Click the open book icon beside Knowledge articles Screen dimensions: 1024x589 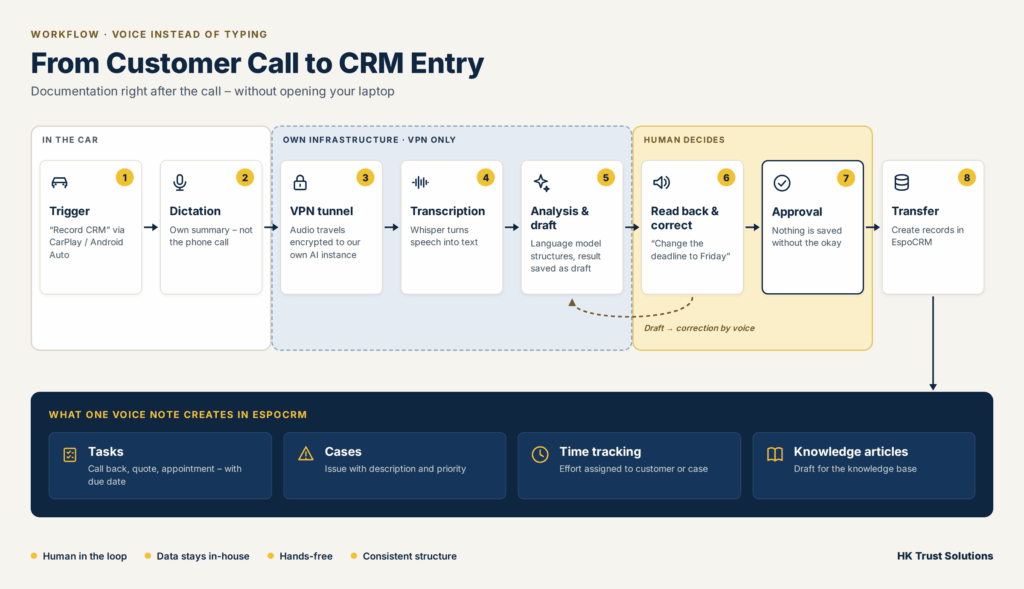[x=775, y=454]
